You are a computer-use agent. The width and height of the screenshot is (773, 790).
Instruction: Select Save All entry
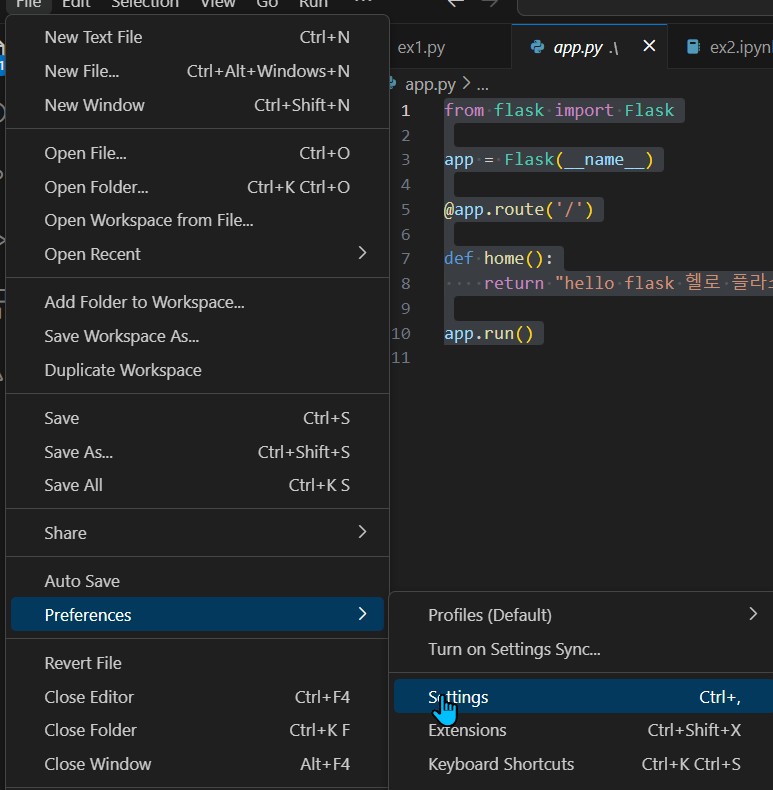[197, 485]
